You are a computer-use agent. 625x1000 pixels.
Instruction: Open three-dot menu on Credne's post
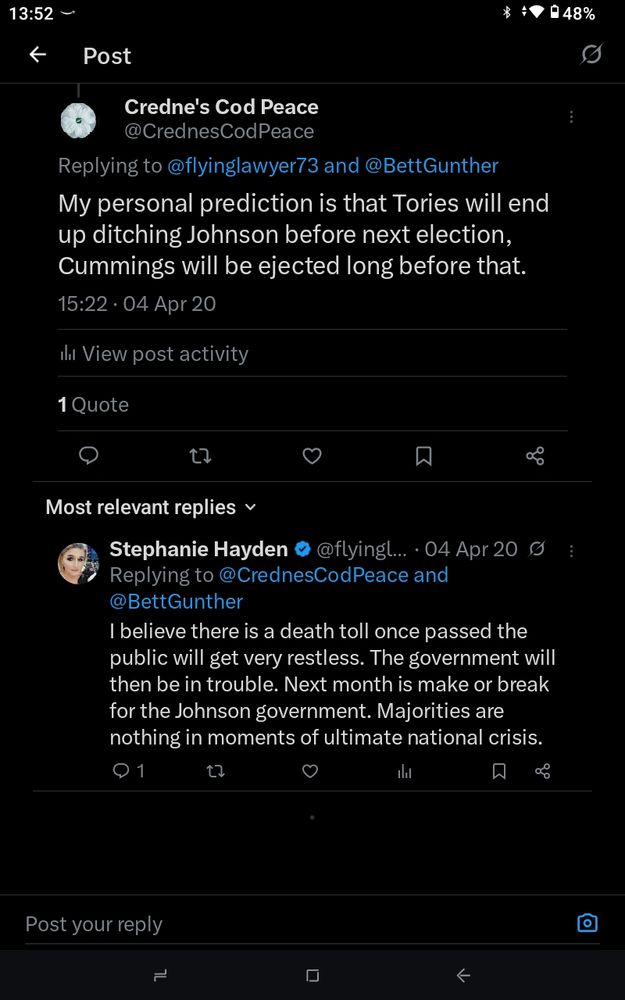tap(571, 117)
